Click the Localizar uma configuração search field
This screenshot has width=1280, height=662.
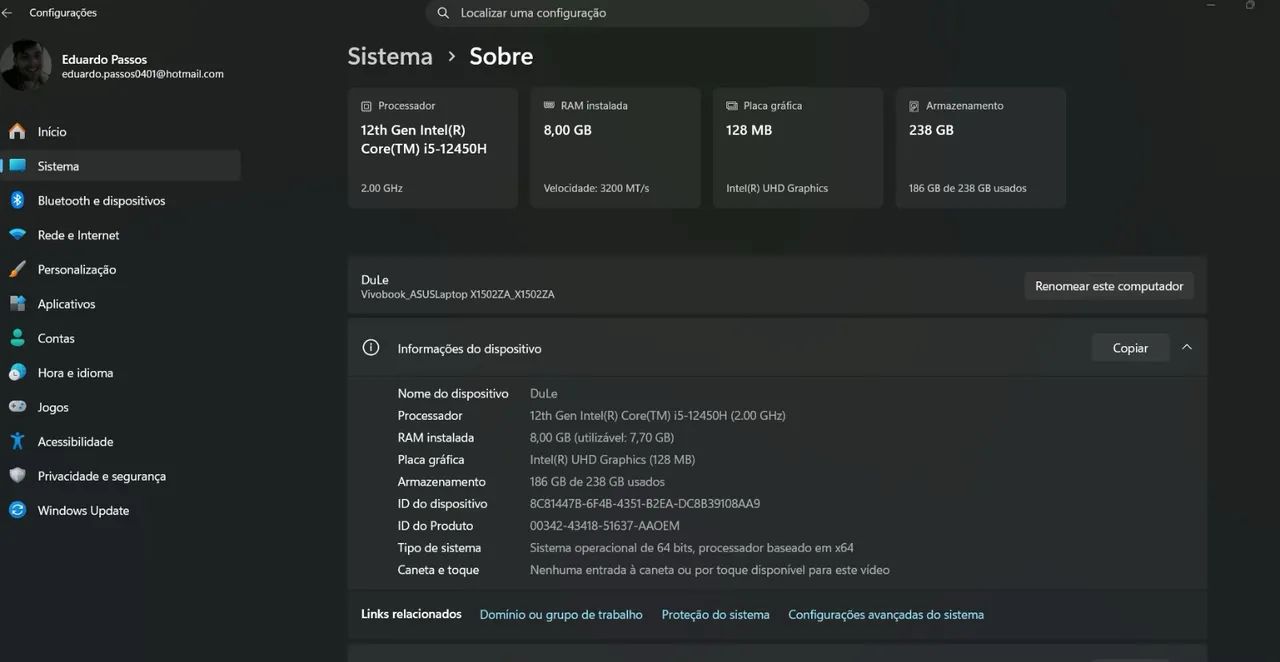point(647,13)
